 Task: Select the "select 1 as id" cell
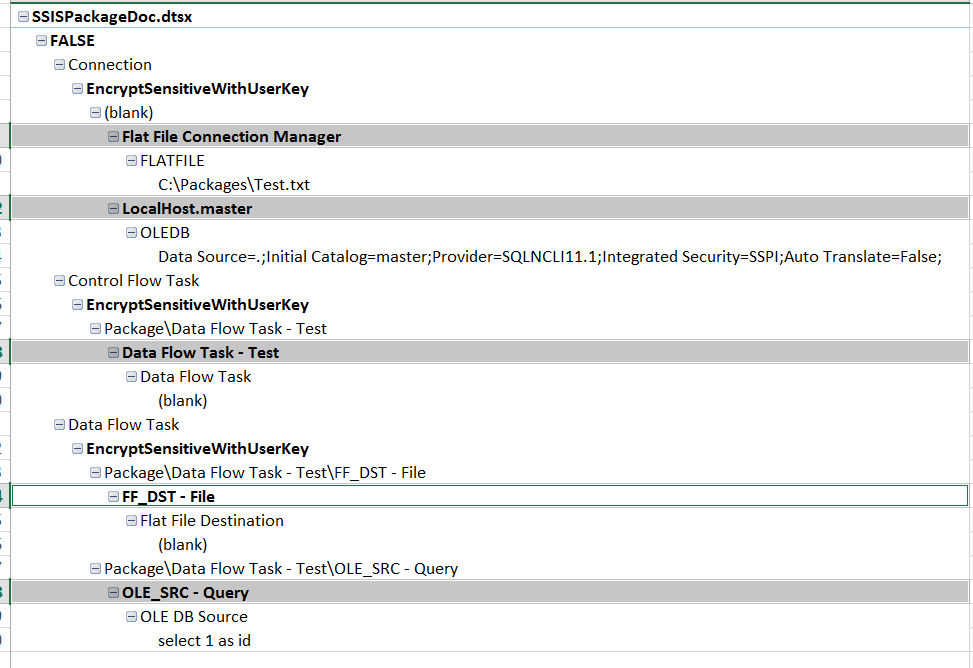pos(204,641)
